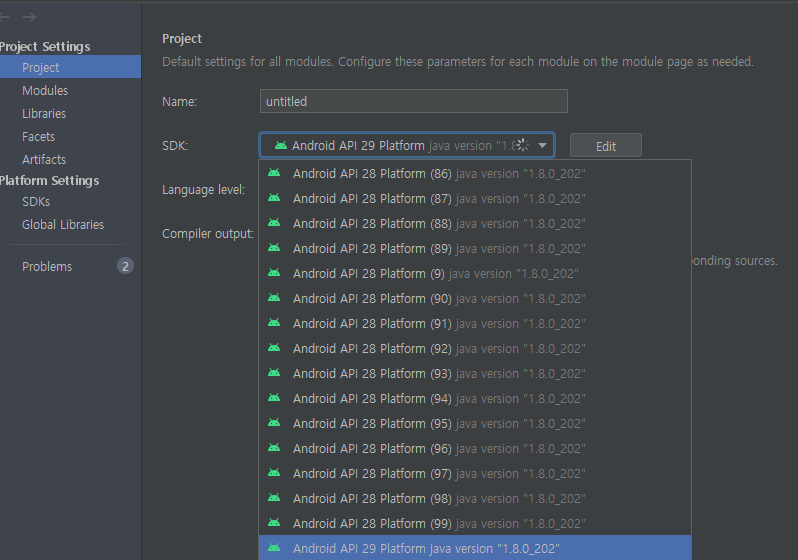Click Android icon inside SDK combo box

pyautogui.click(x=280, y=145)
